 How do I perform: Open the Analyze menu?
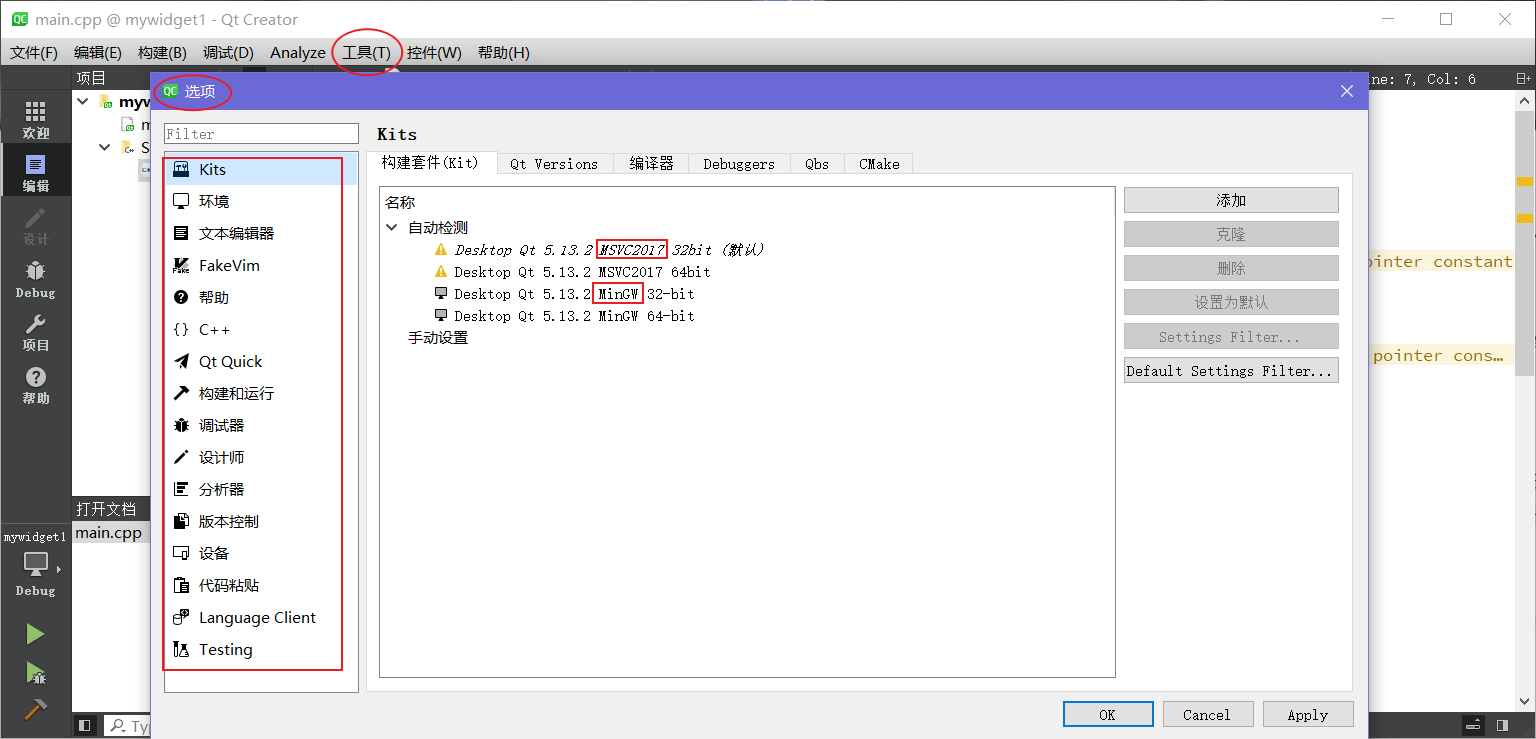click(x=298, y=53)
